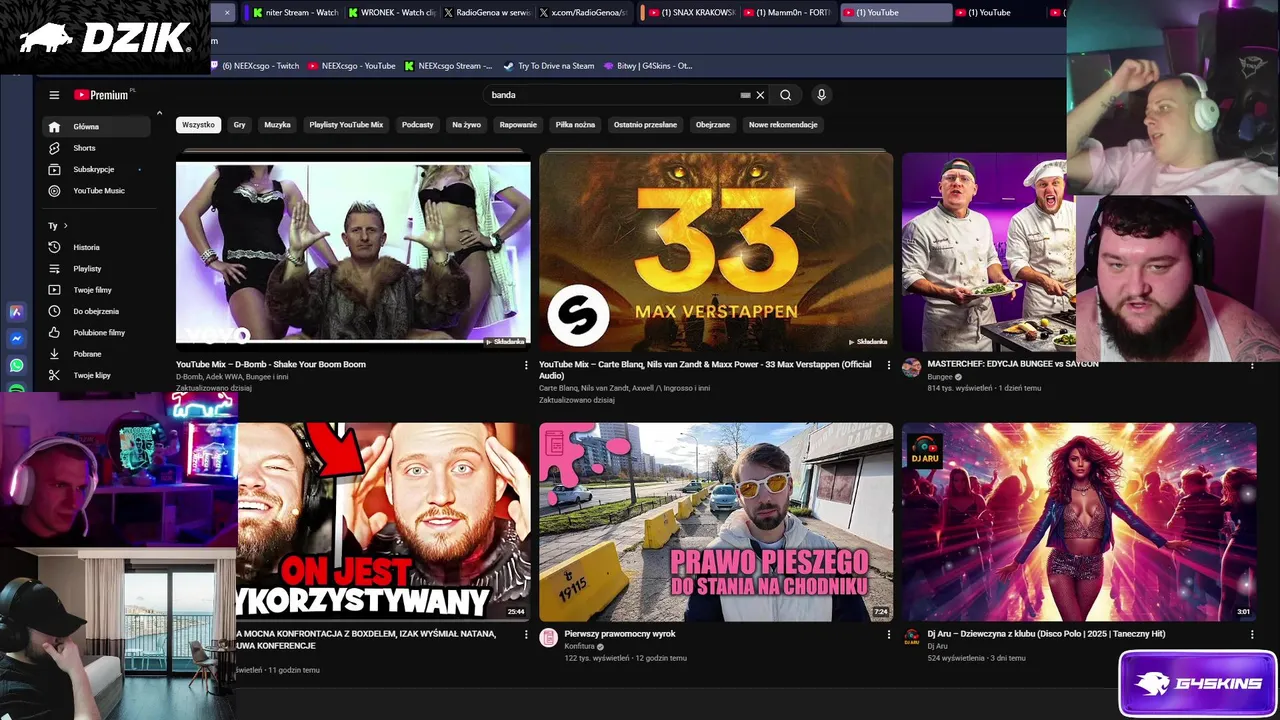Open Bitwy G4Skins bookmark
Screen dimensions: 1280x720
click(648, 66)
